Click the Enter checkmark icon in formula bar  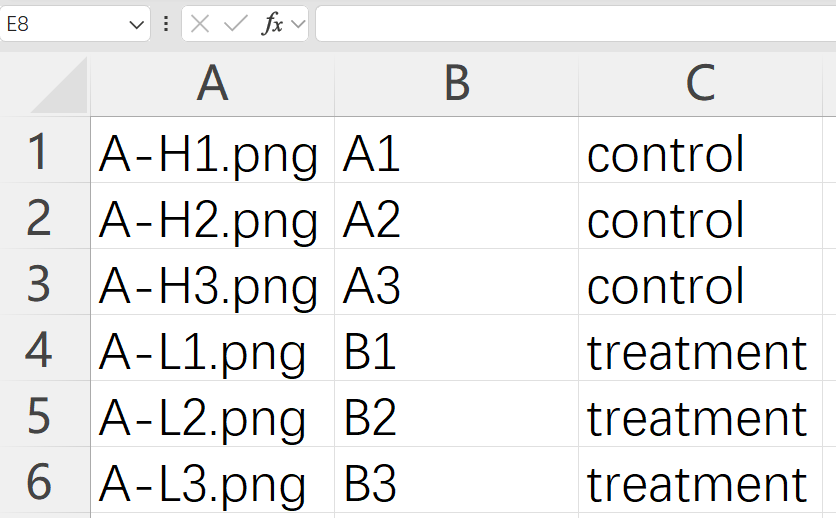235,24
